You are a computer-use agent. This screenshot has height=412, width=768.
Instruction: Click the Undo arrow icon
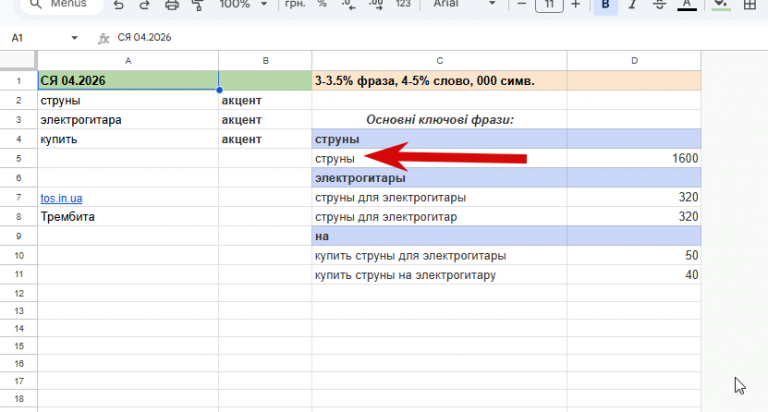[x=119, y=4]
